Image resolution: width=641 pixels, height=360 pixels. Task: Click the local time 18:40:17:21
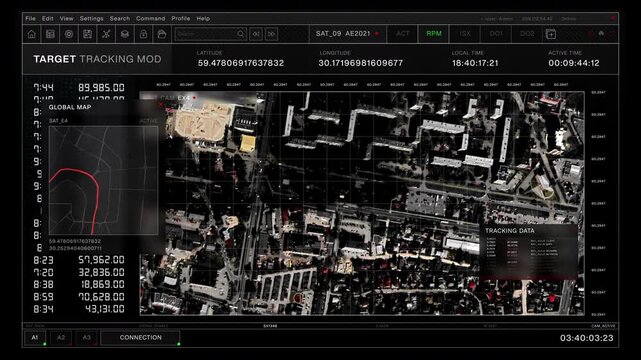coord(475,63)
